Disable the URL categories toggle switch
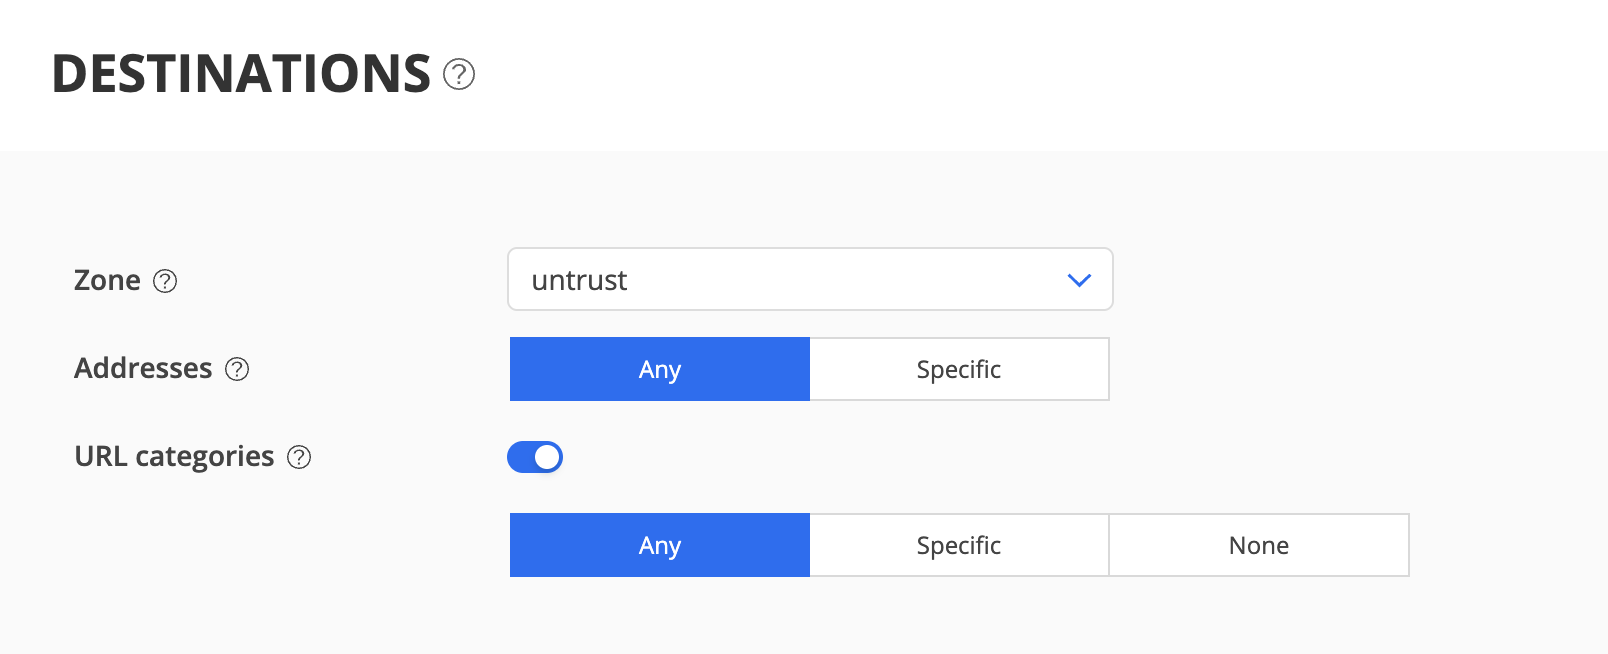 535,457
